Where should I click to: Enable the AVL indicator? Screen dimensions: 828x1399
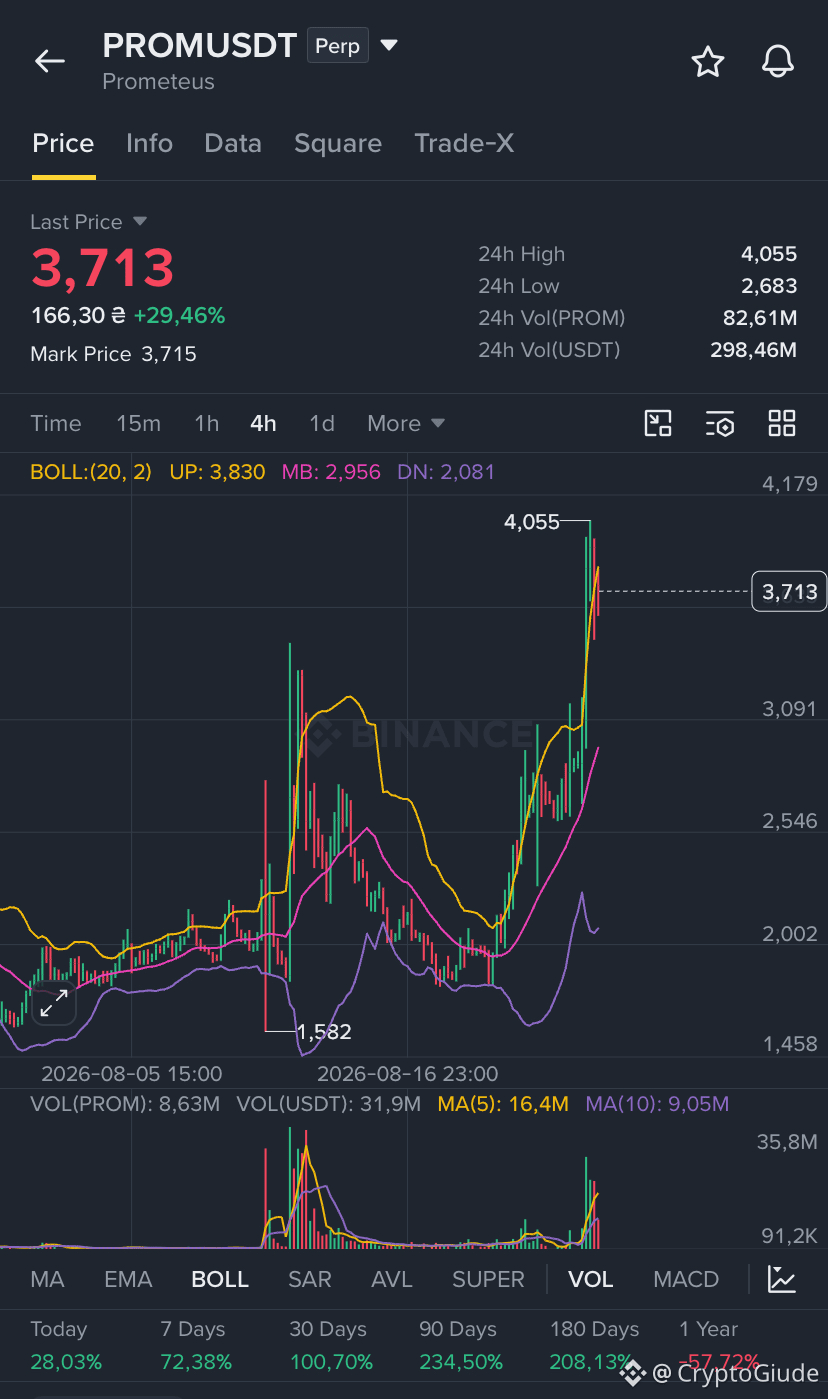392,1279
